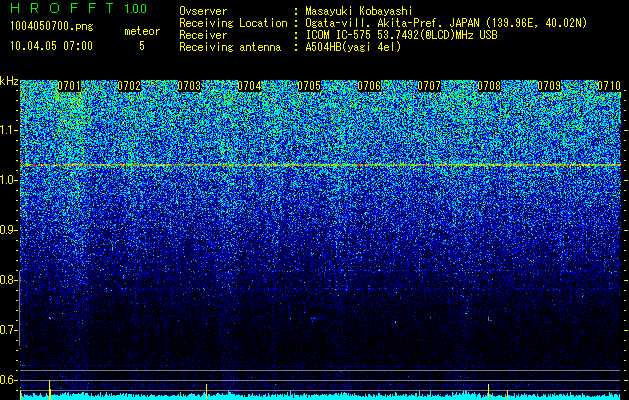This screenshot has width=629, height=400.
Task: Select the file name 1004050700.png
Action: [x=52, y=26]
